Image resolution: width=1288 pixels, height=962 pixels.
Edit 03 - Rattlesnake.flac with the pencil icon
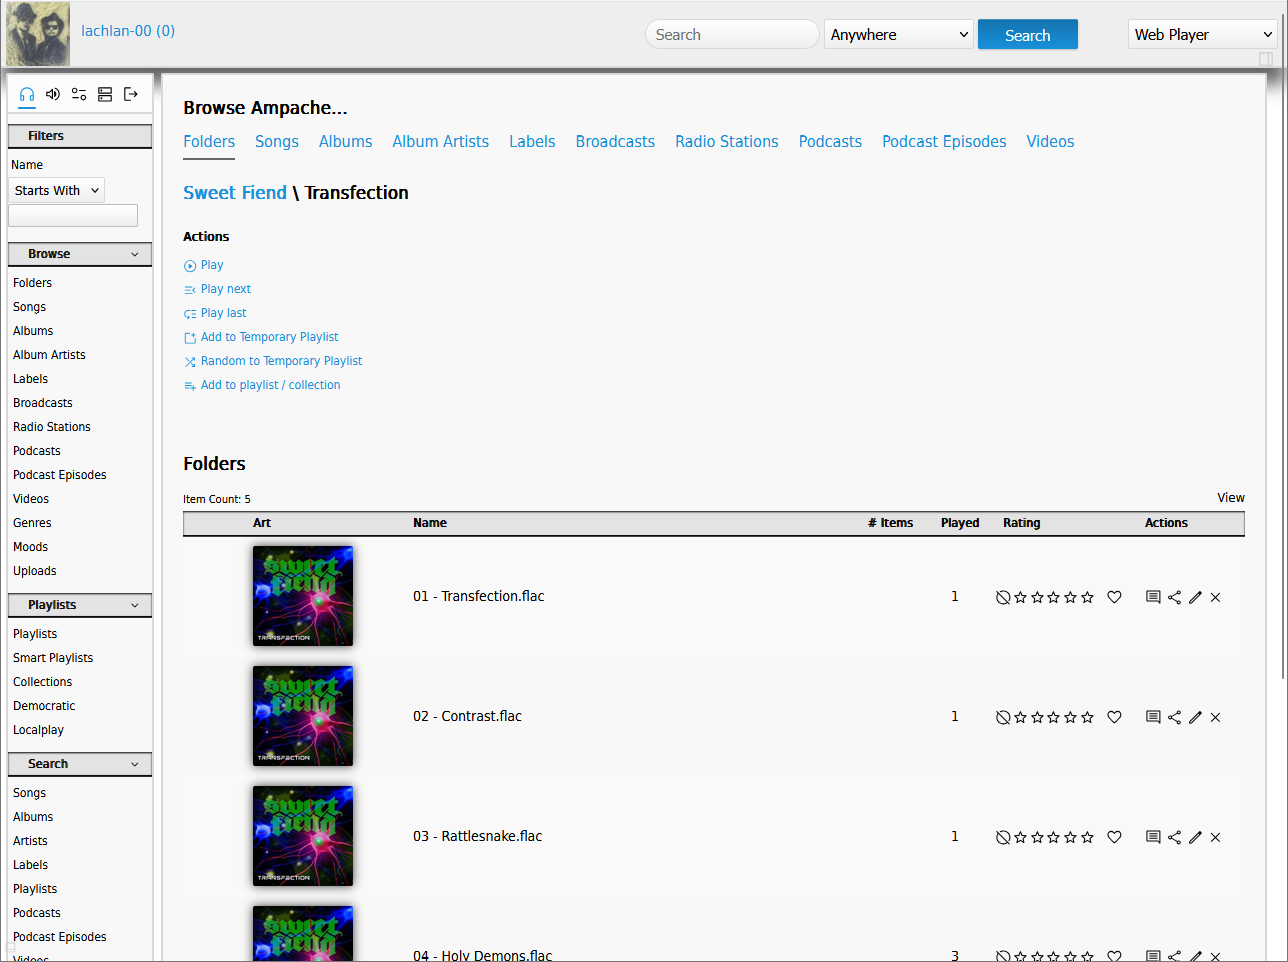coord(1195,837)
